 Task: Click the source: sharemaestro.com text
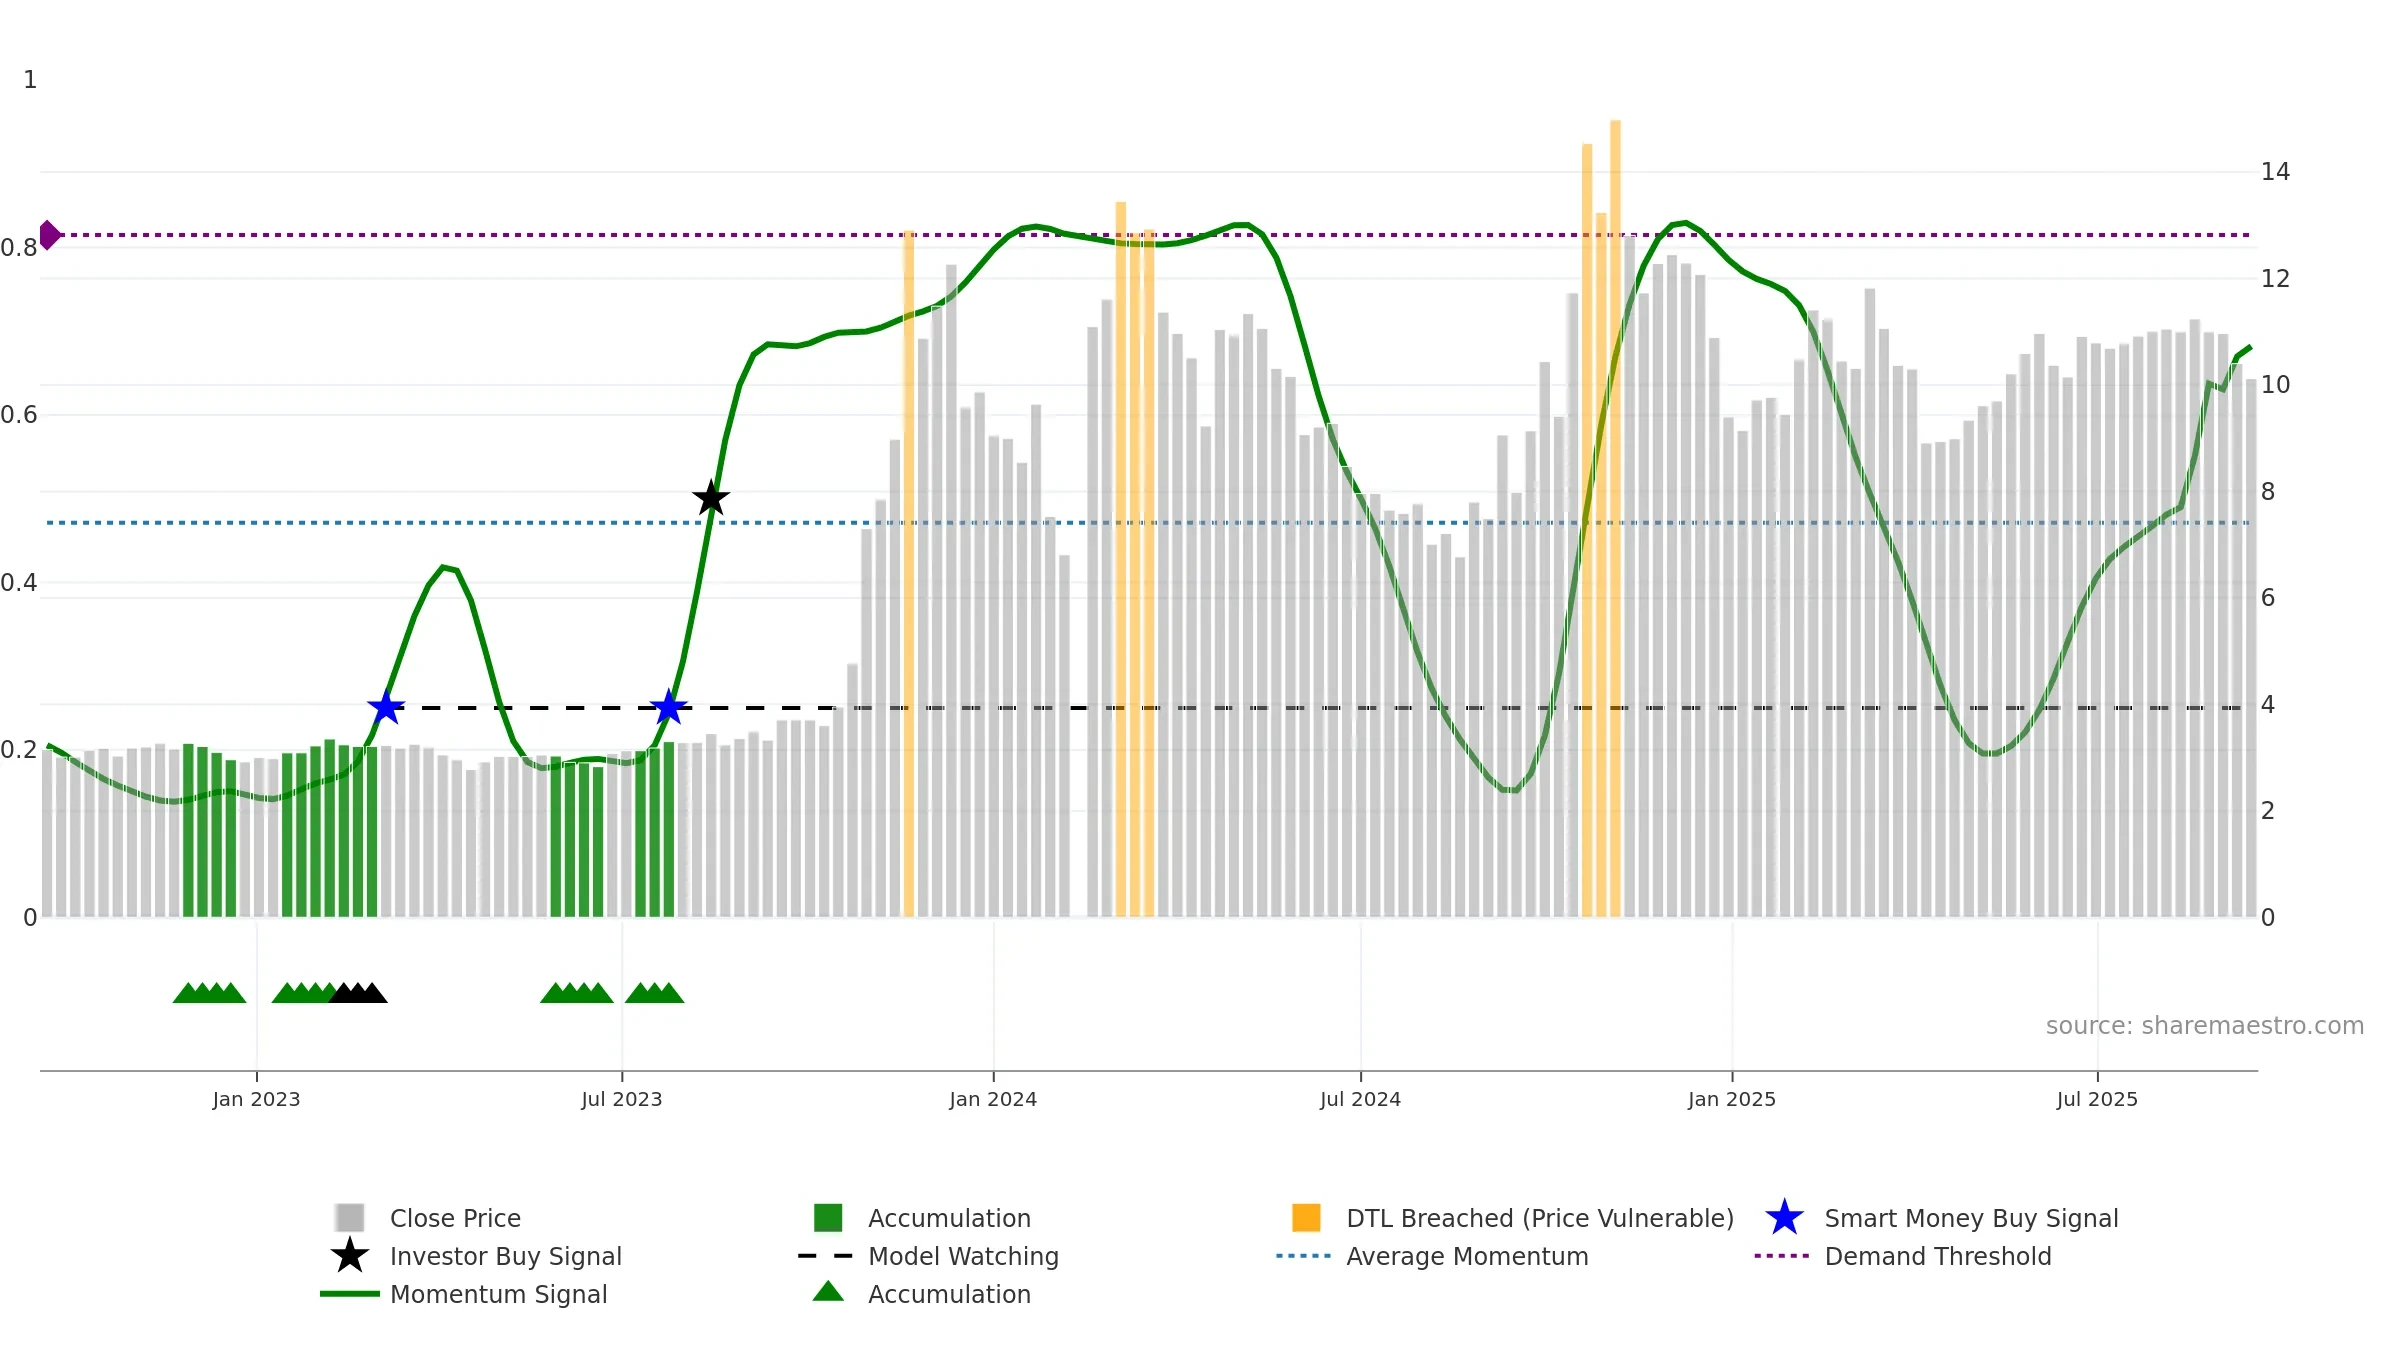[2205, 1026]
